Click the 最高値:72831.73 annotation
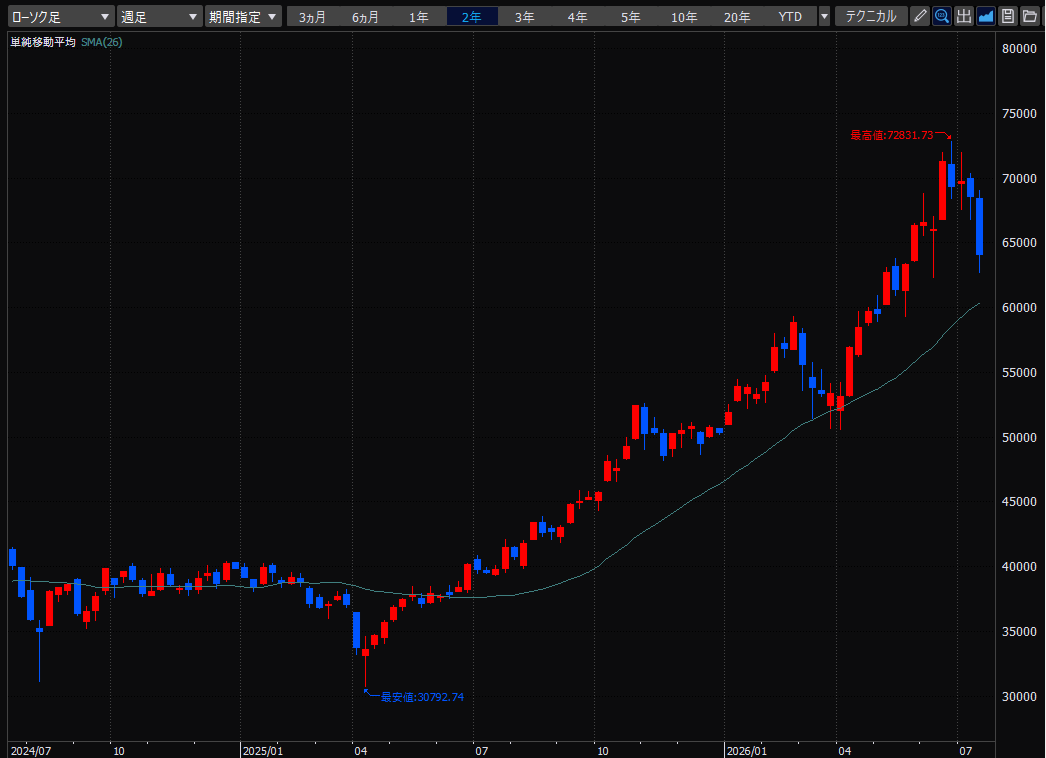 click(891, 135)
